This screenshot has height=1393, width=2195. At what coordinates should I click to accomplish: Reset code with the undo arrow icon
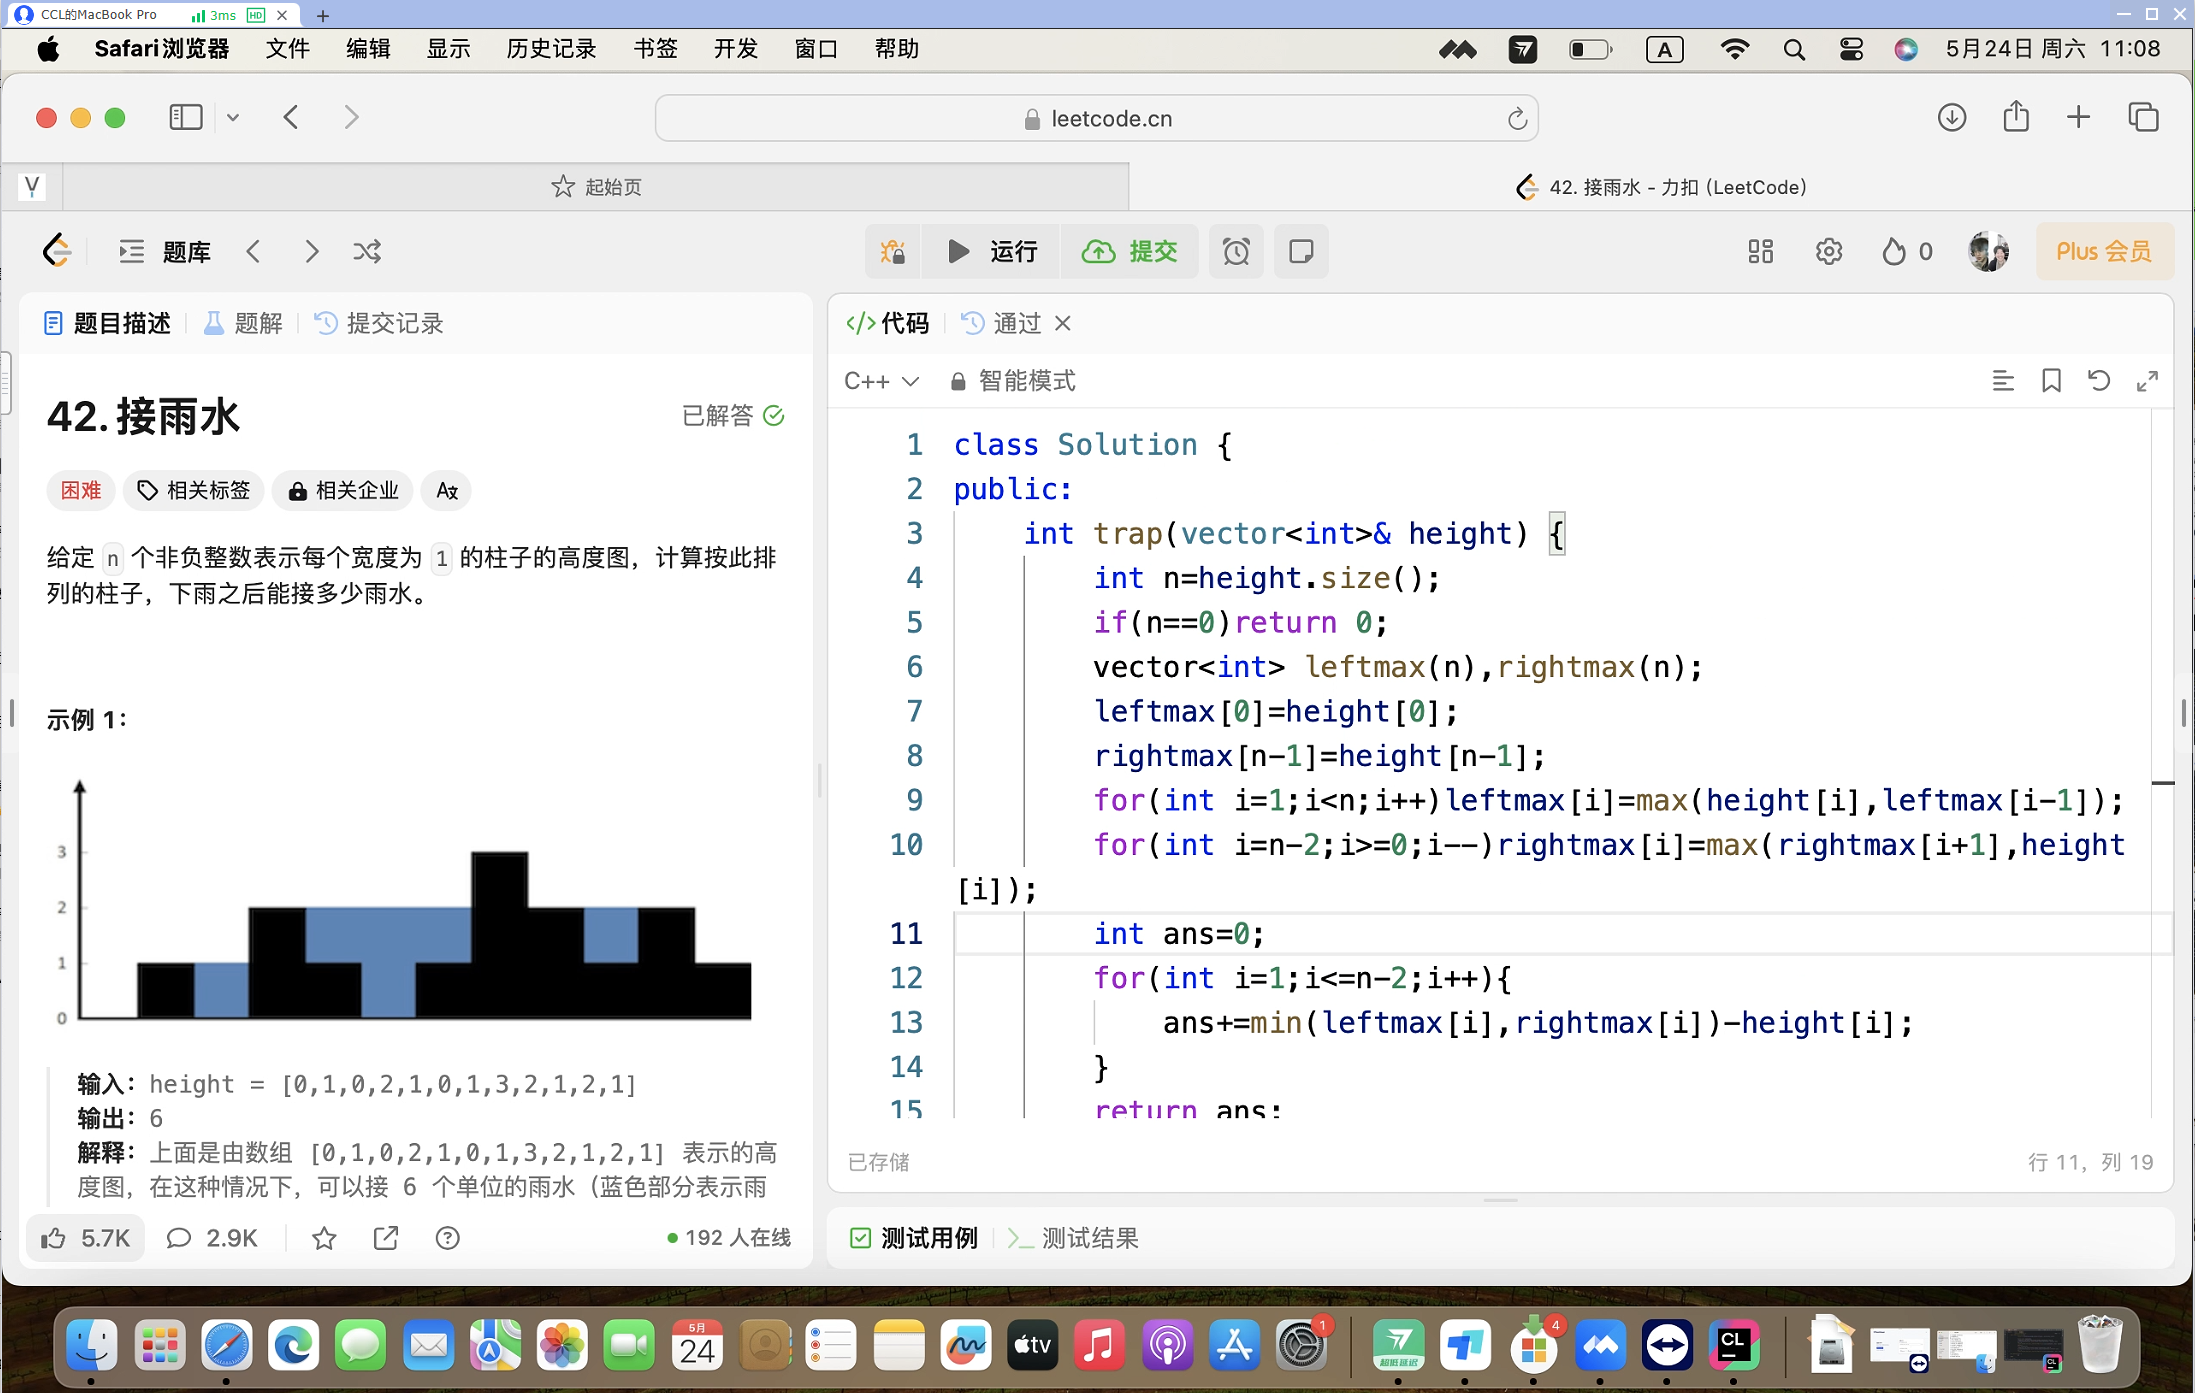2099,381
